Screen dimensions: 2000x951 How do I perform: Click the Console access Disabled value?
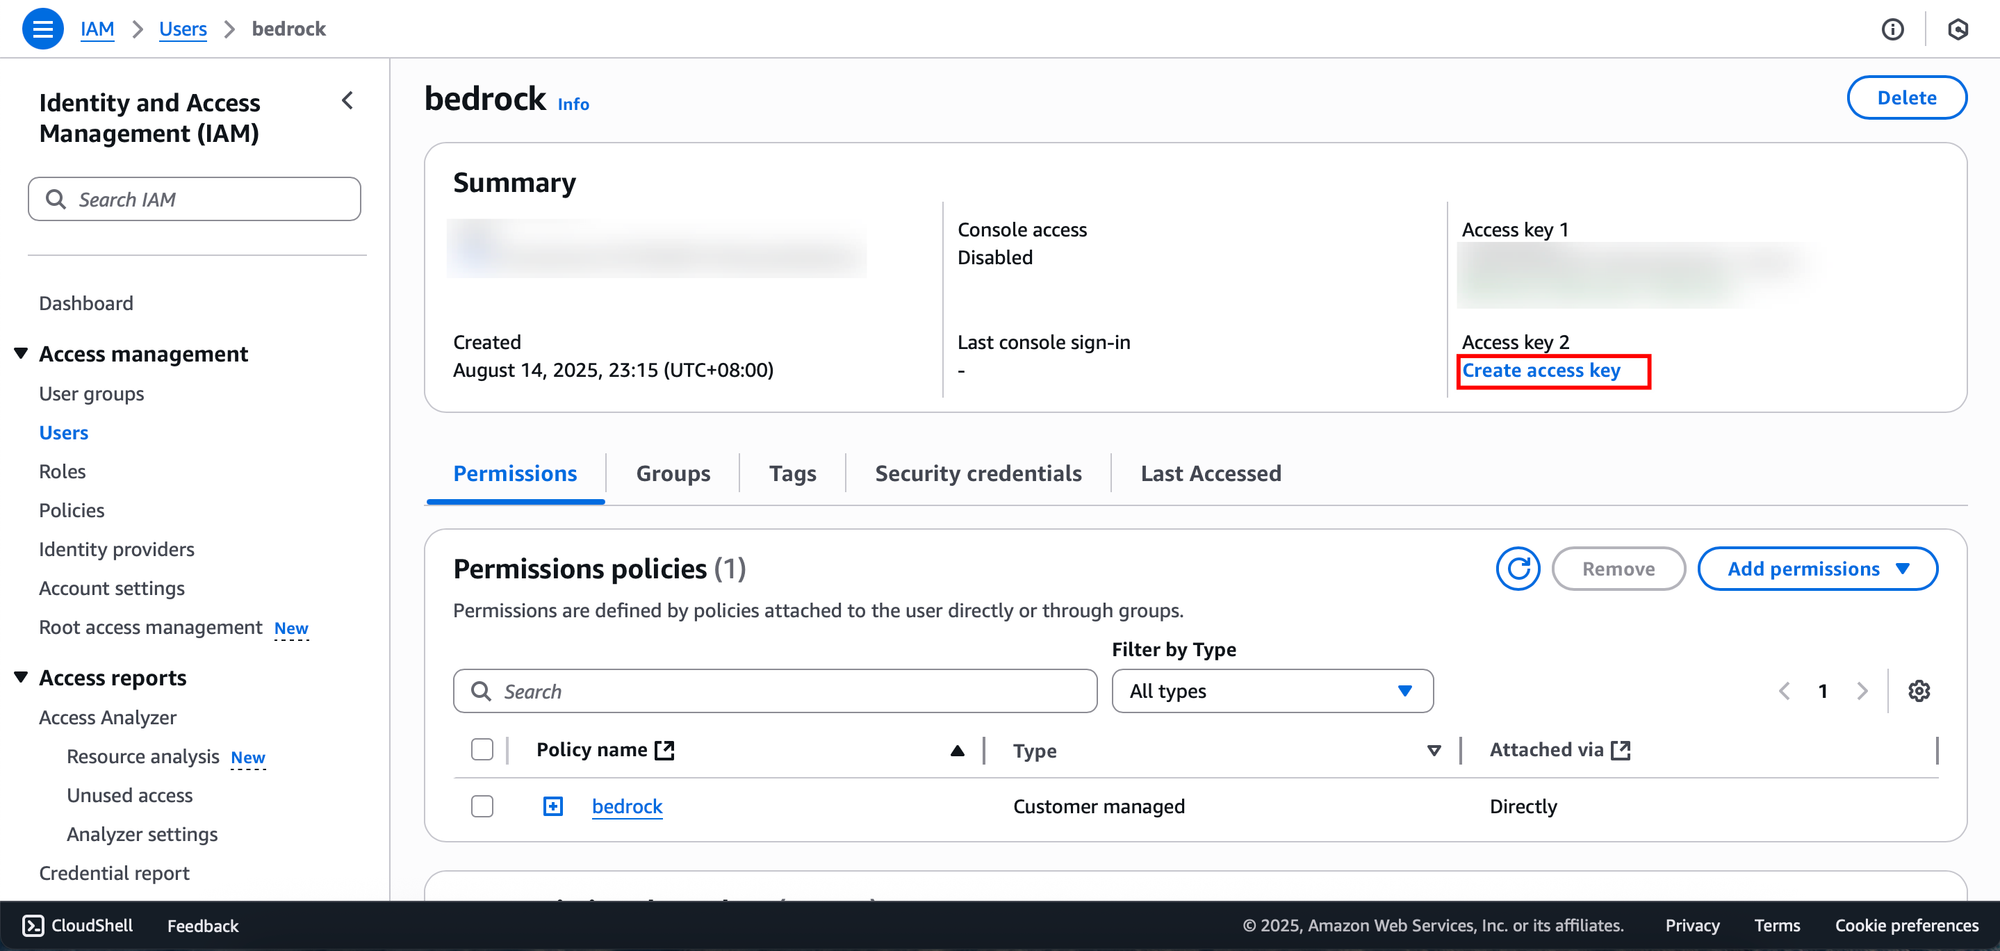(995, 257)
